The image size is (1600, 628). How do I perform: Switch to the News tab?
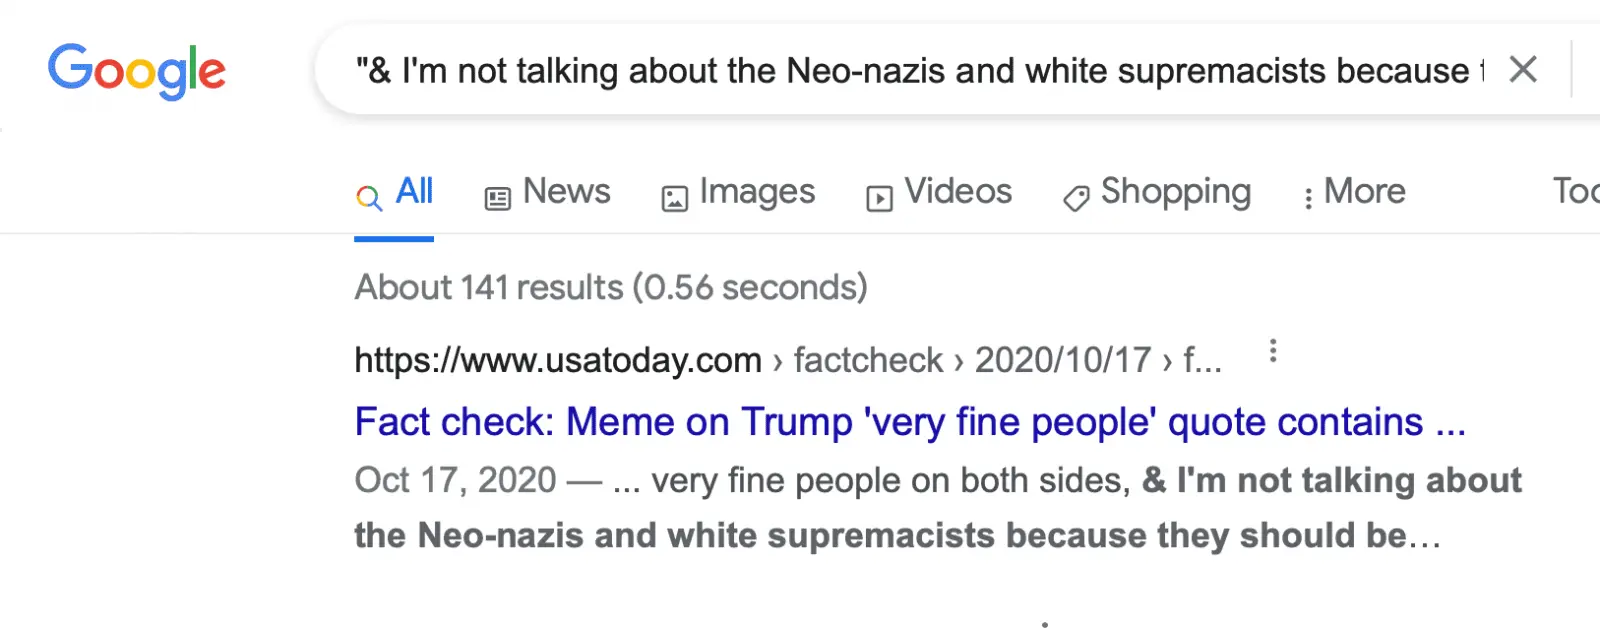(566, 191)
